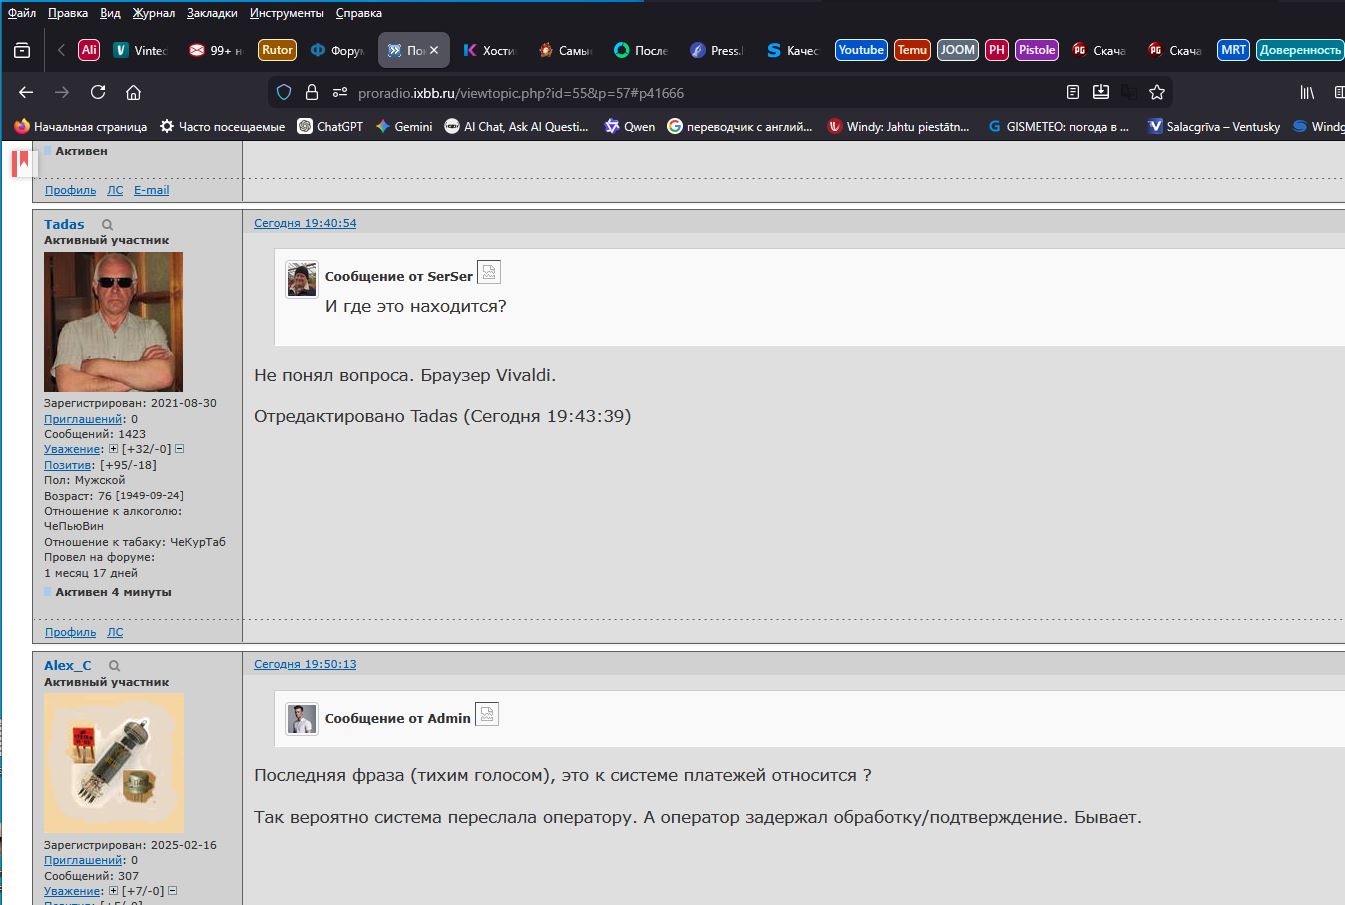Screen dimensions: 1345x905
Task: Click Tadas's avatar photo
Action: point(113,321)
